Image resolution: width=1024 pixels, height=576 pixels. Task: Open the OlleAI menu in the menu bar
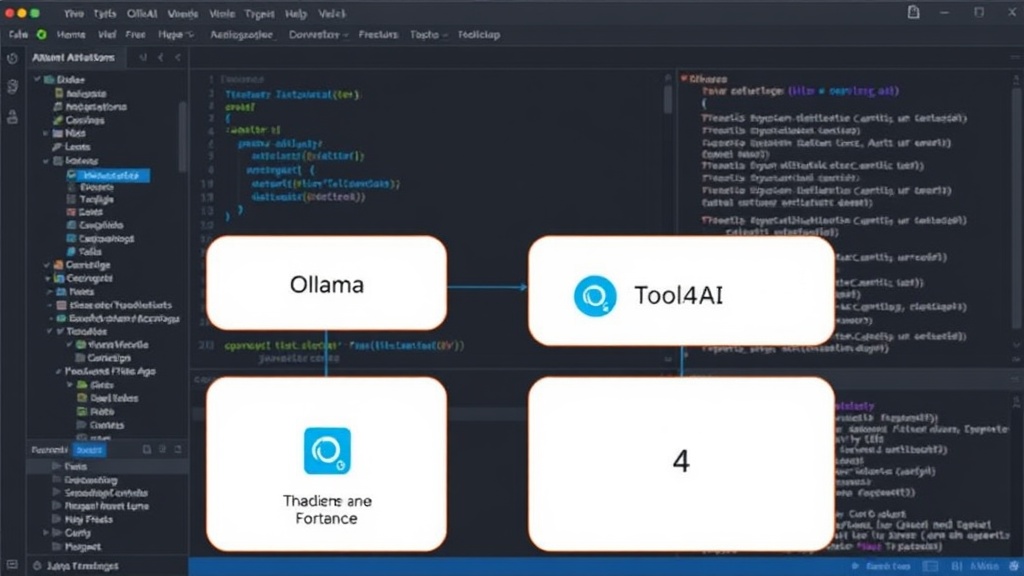tap(142, 14)
